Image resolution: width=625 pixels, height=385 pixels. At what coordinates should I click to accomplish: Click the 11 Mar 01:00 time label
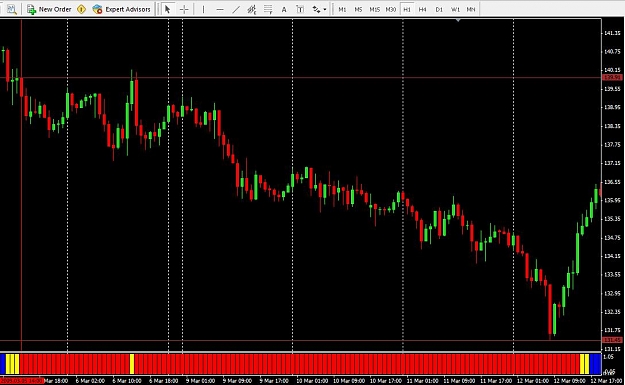pyautogui.click(x=422, y=381)
